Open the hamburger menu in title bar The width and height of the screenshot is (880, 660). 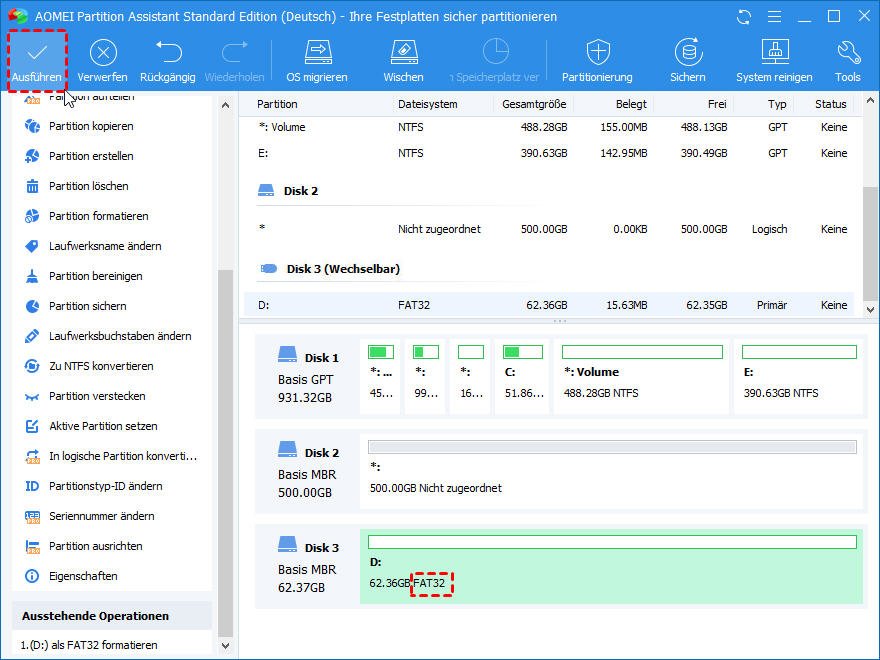[773, 17]
